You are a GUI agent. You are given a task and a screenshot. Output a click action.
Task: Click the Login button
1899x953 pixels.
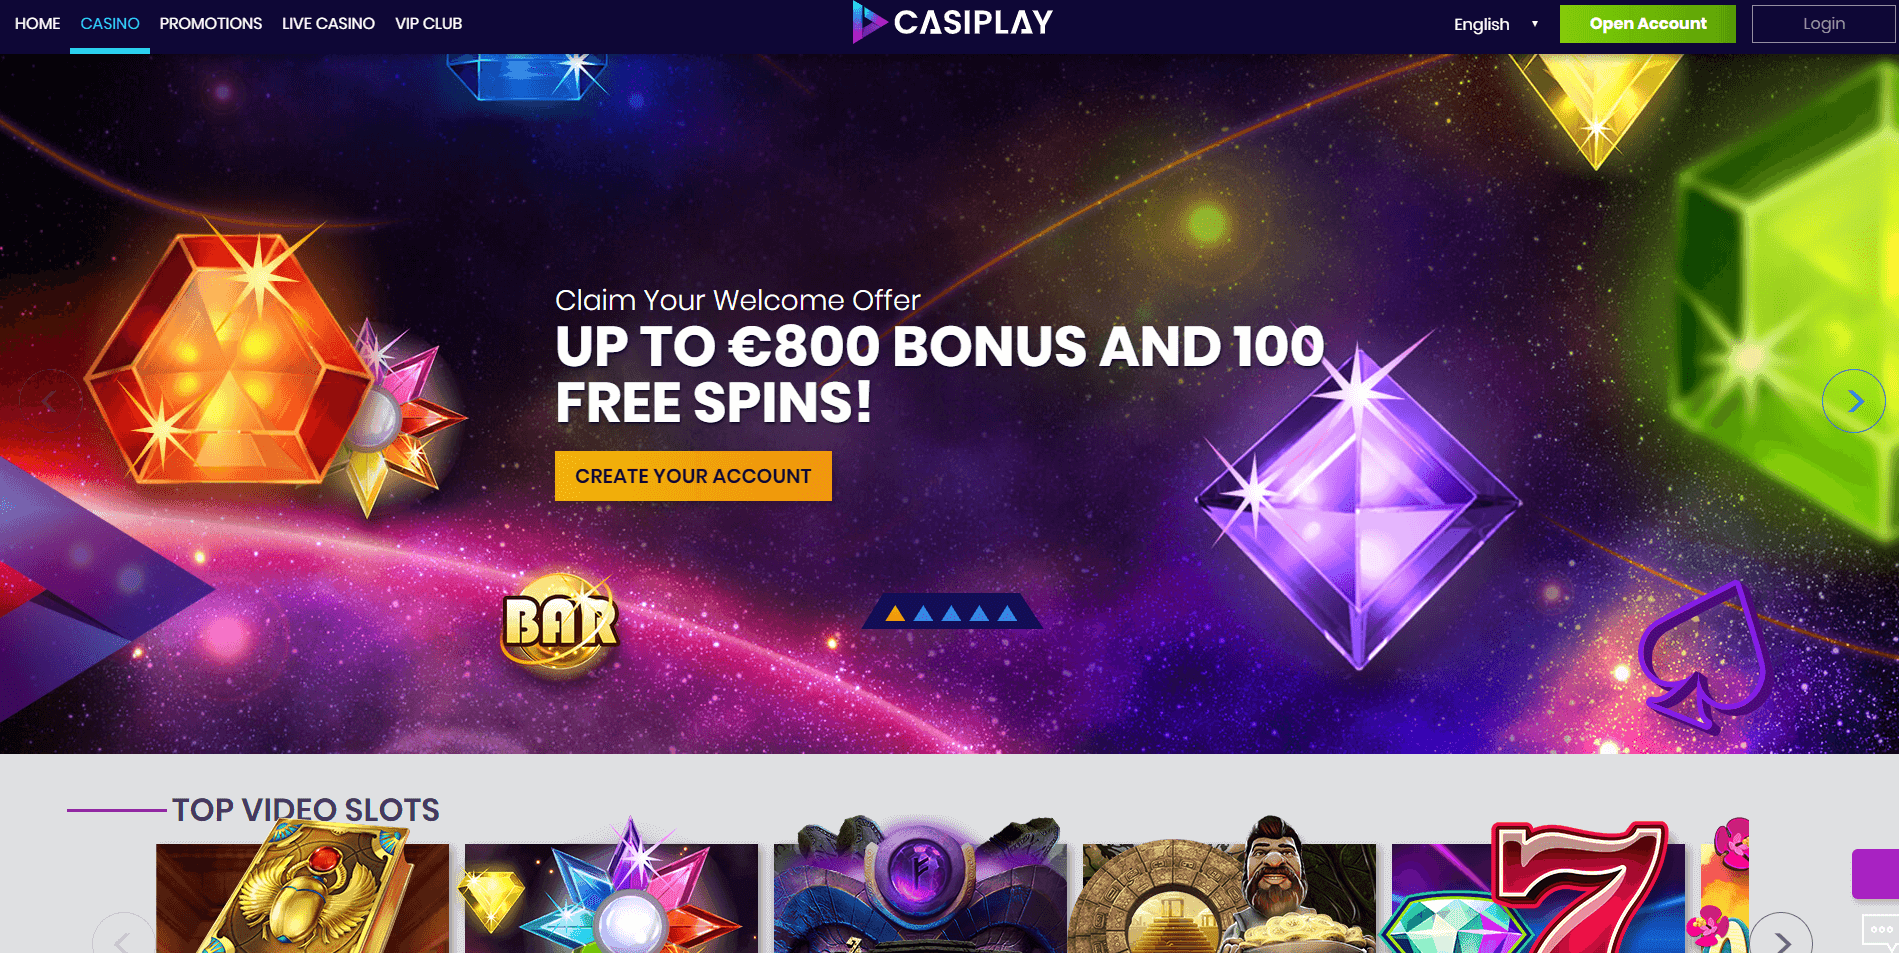[1824, 24]
